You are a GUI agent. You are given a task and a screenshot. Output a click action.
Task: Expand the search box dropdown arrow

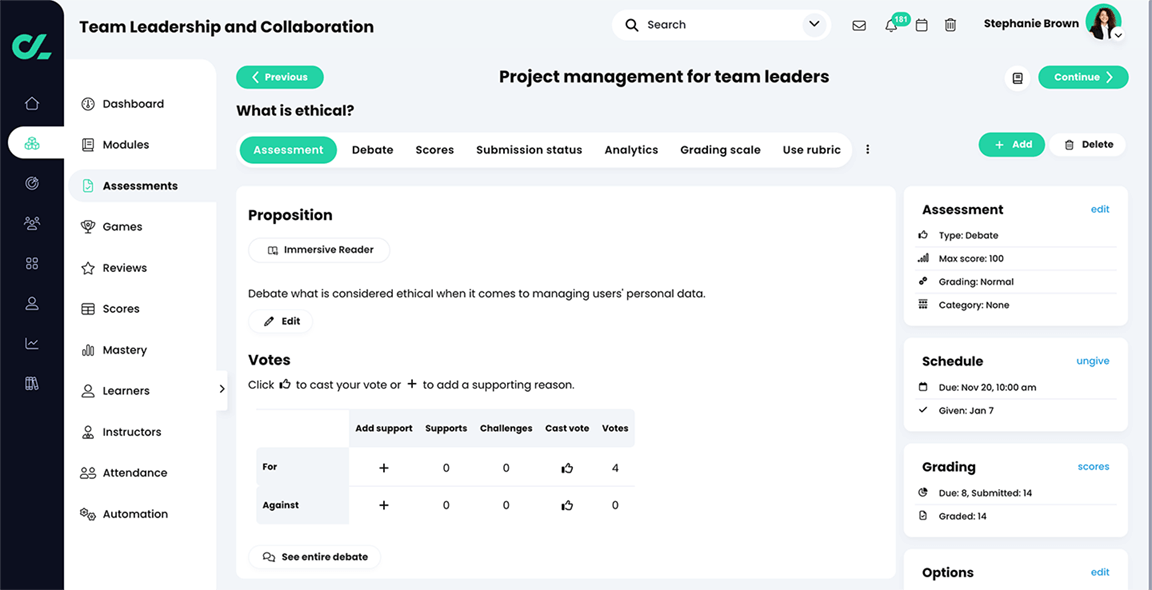click(x=814, y=24)
